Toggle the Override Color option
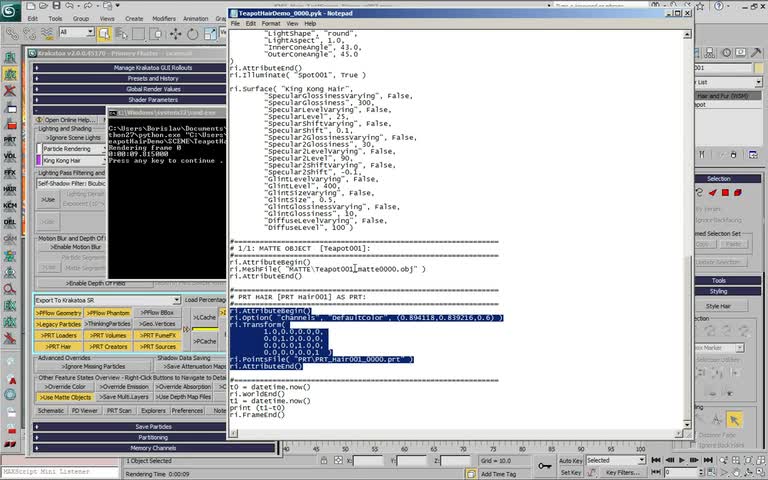The width and height of the screenshot is (768, 480). pos(65,386)
